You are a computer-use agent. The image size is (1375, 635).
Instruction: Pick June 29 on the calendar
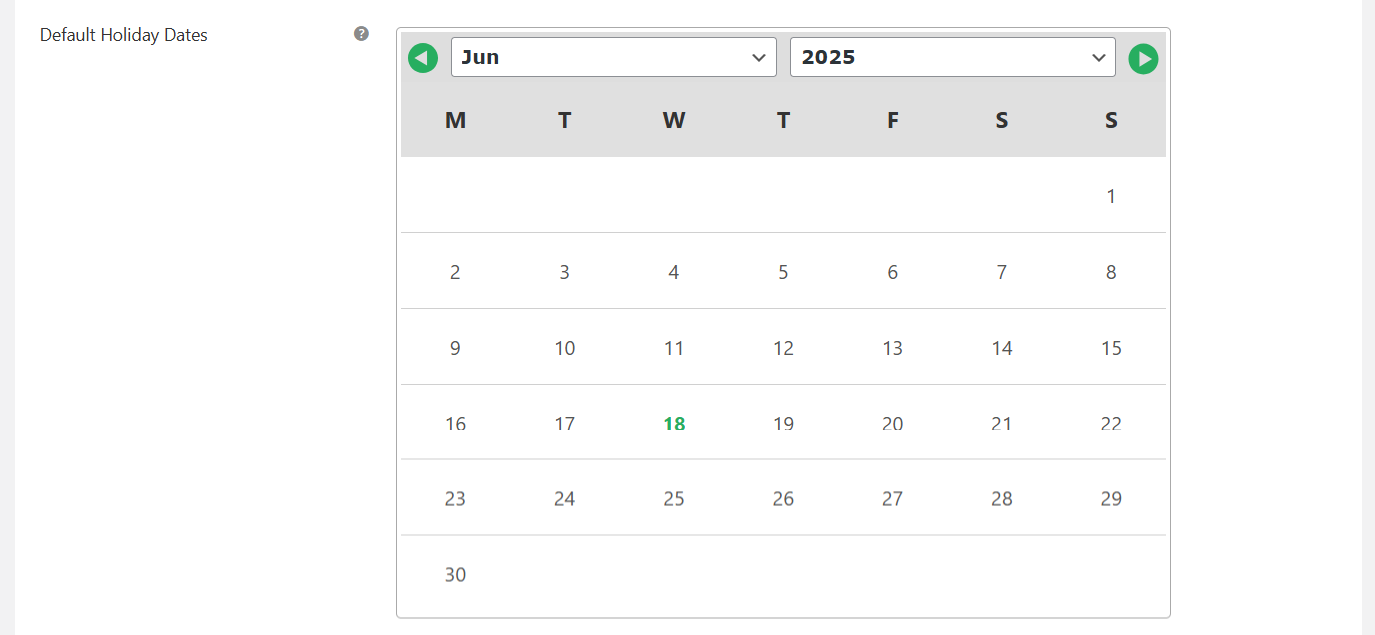pyautogui.click(x=1111, y=499)
